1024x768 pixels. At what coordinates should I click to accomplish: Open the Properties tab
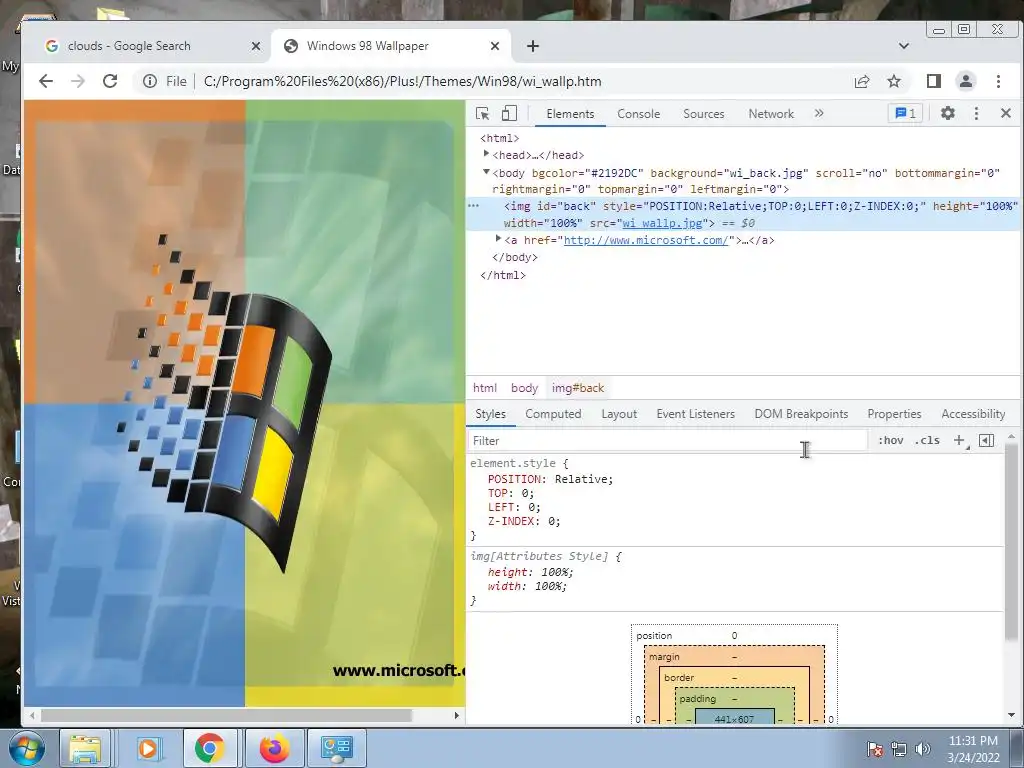click(894, 414)
